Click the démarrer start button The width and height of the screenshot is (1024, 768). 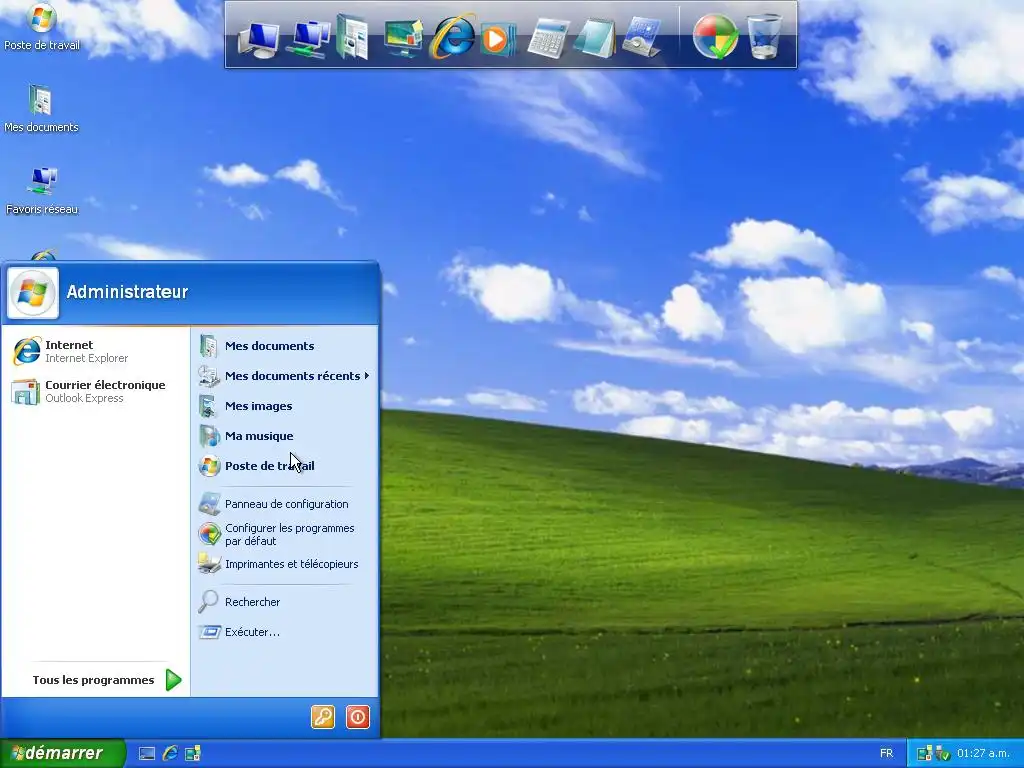pos(62,754)
